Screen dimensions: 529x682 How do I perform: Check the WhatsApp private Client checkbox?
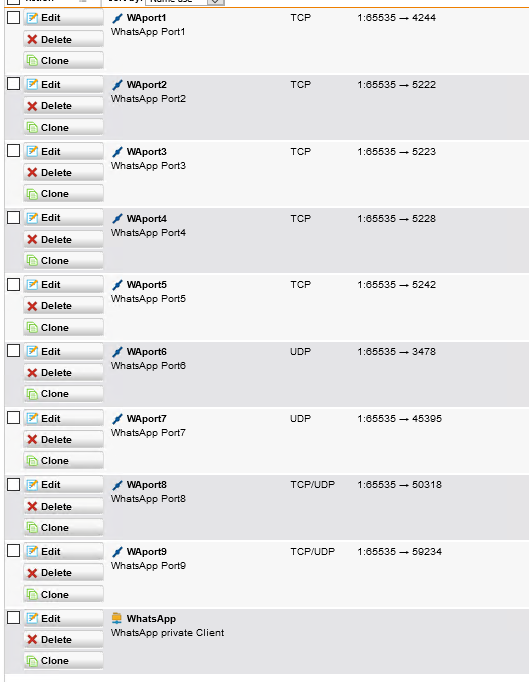(x=13, y=618)
